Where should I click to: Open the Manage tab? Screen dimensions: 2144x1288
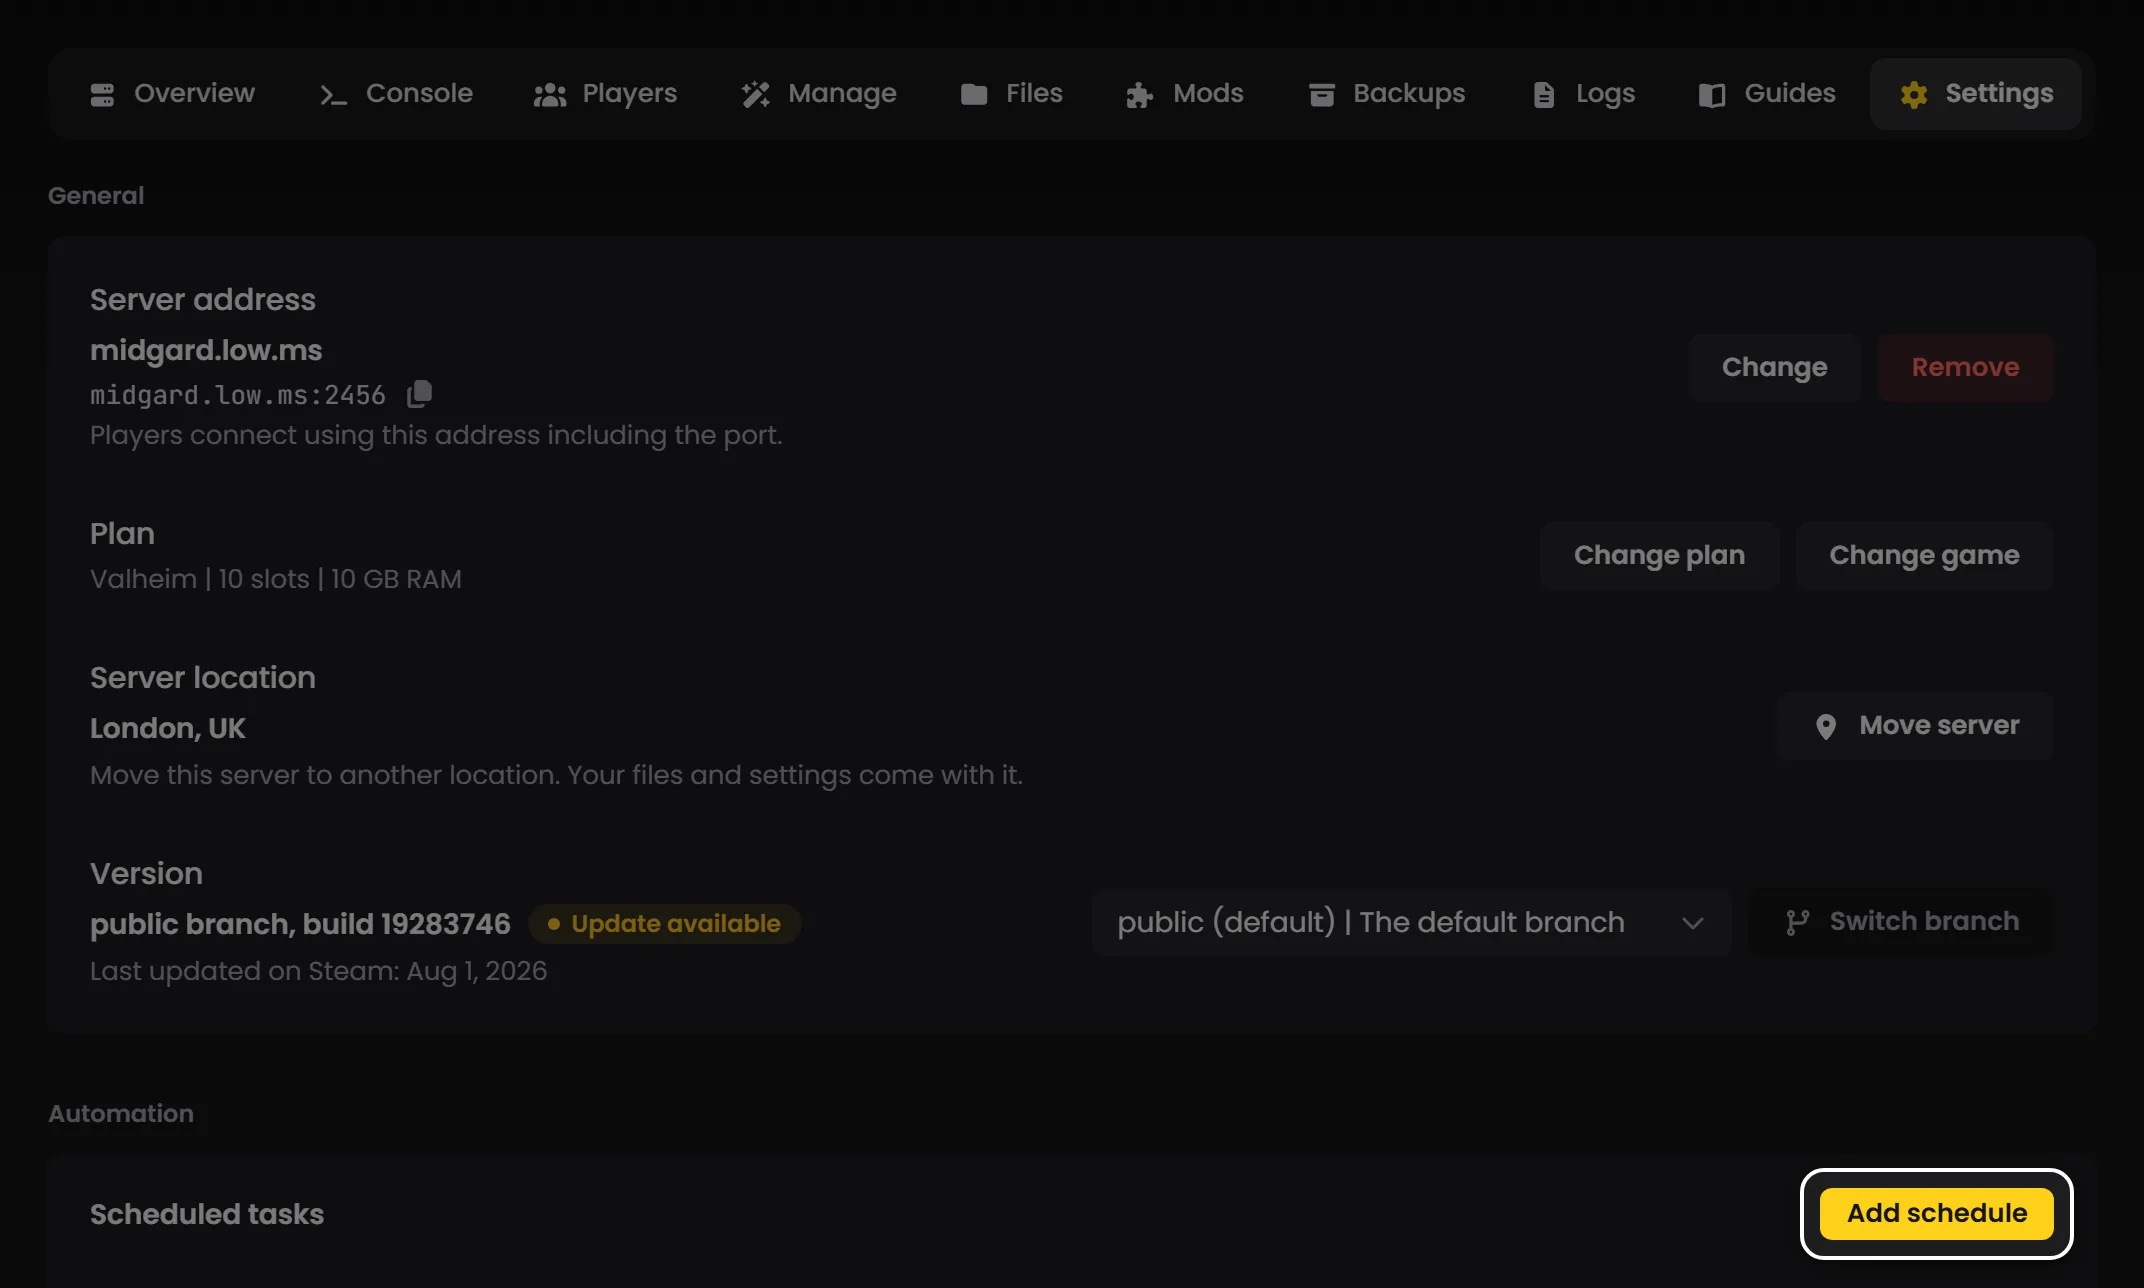pos(819,94)
